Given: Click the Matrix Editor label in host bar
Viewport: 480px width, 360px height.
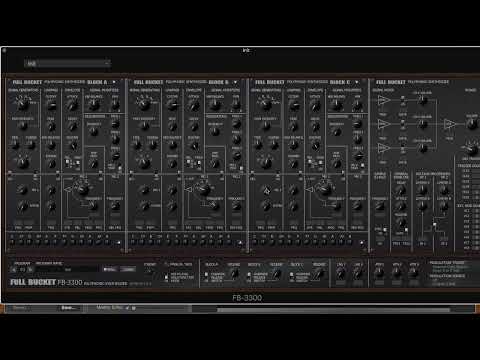Looking at the screenshot, I should click(109, 308).
